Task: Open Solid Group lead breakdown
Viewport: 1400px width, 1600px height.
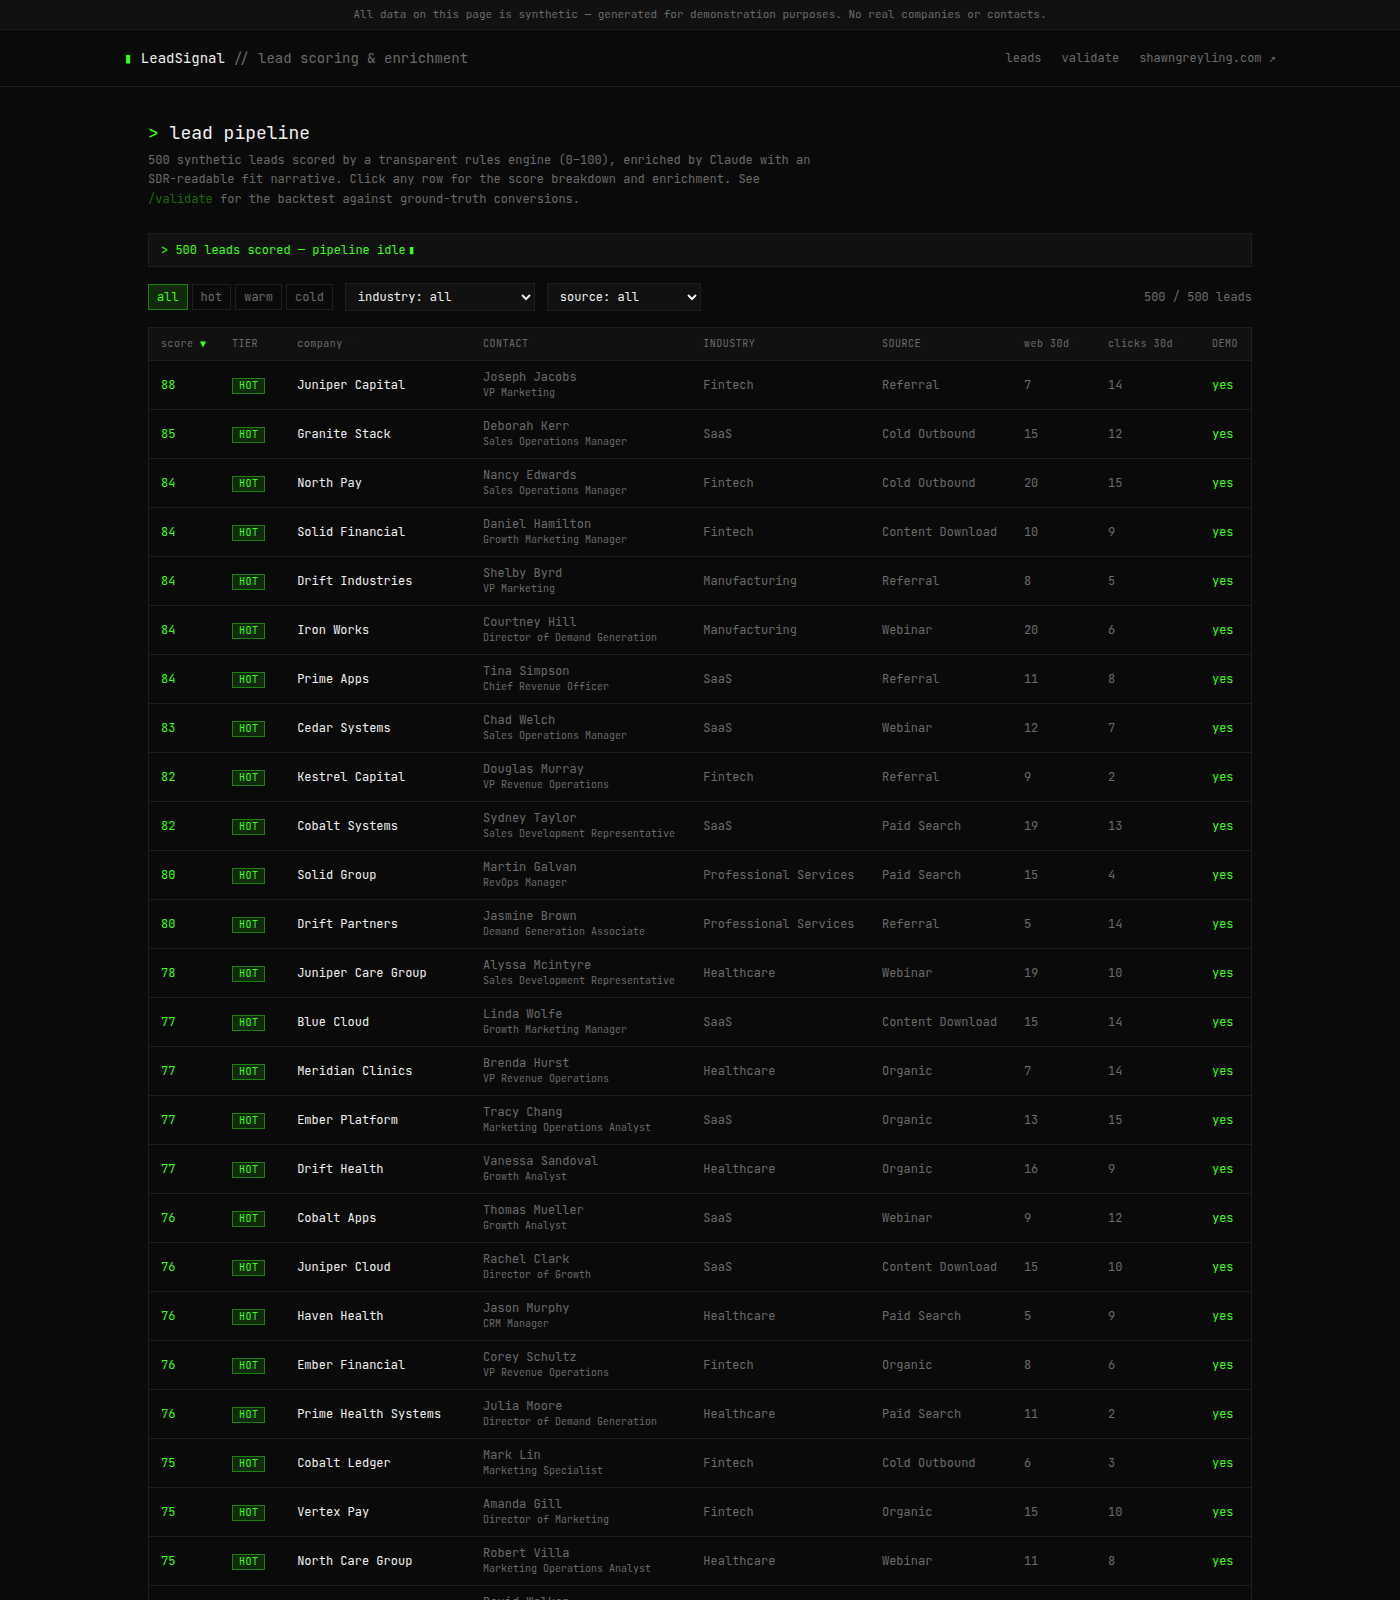Action: tap(700, 875)
